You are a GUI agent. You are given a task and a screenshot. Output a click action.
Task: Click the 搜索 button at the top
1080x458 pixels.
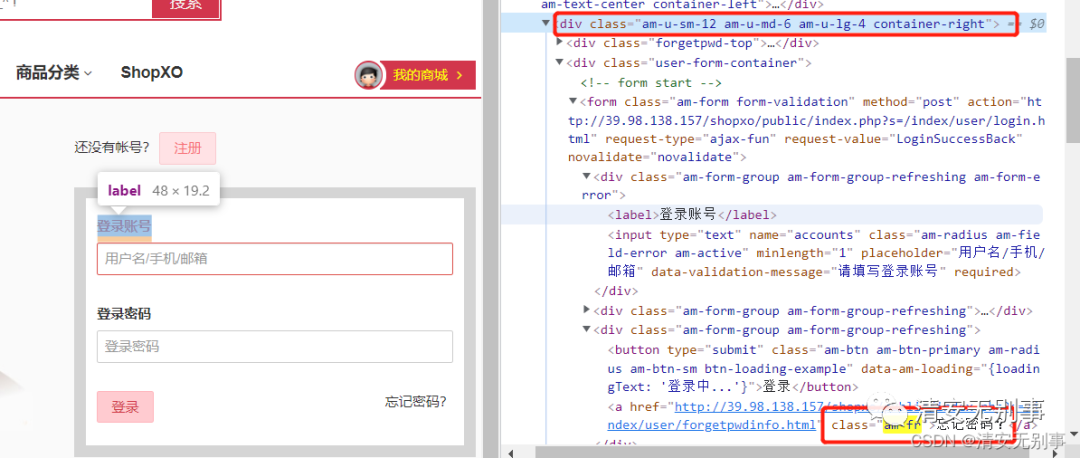click(x=186, y=6)
